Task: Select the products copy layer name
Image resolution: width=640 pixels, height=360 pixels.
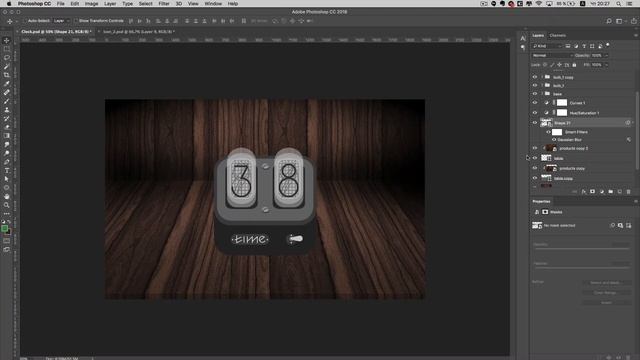Action: tap(572, 168)
